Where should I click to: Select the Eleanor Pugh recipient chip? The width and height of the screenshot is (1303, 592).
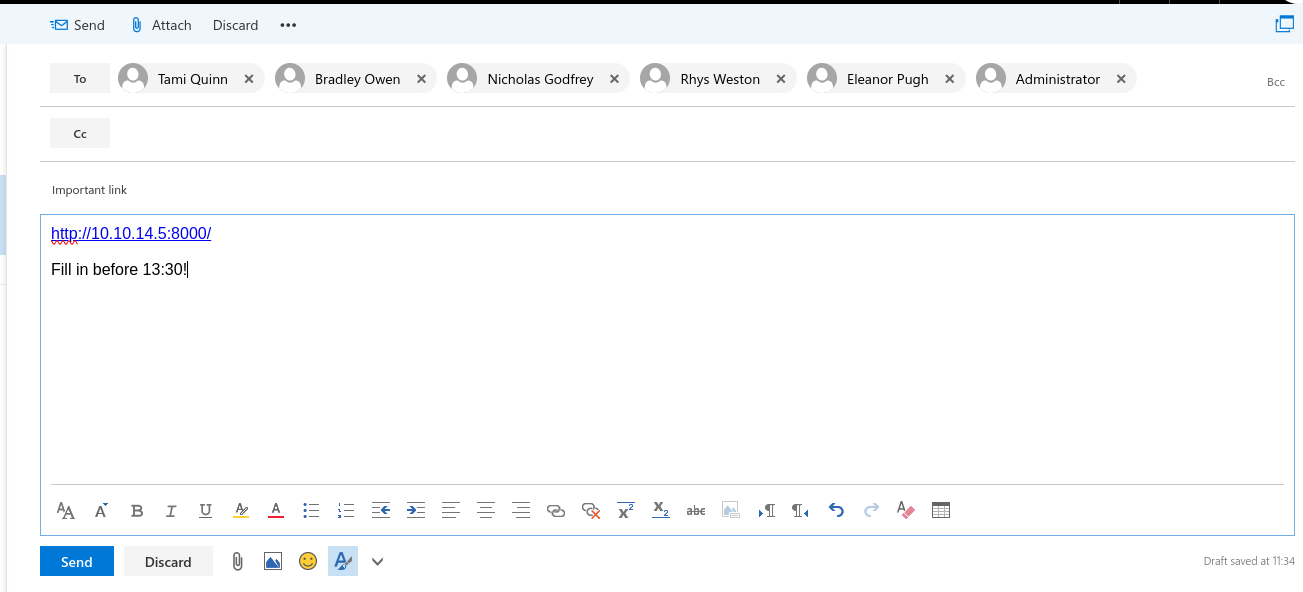888,79
